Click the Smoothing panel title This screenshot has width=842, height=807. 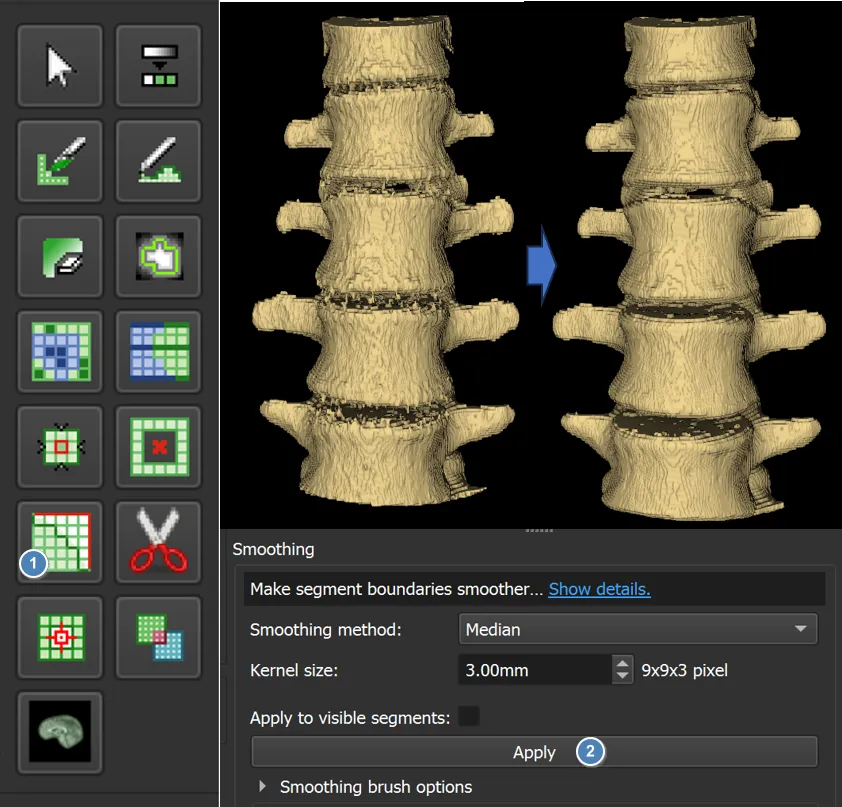coord(273,549)
